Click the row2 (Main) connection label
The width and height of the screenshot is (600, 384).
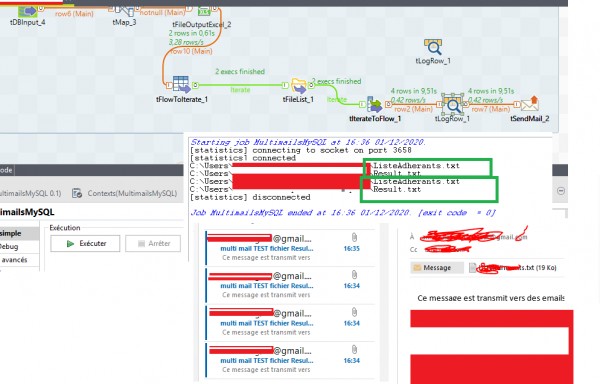click(x=414, y=109)
